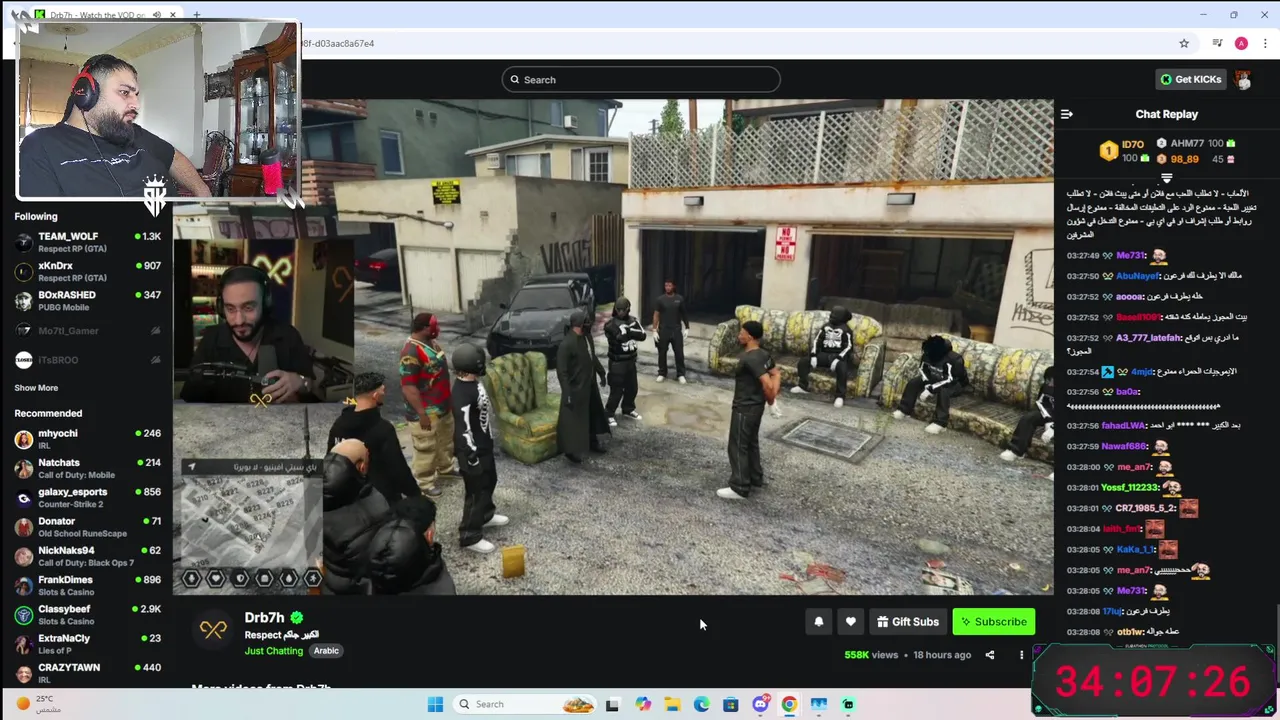Open the offline ITsBROO channel

pos(87,360)
